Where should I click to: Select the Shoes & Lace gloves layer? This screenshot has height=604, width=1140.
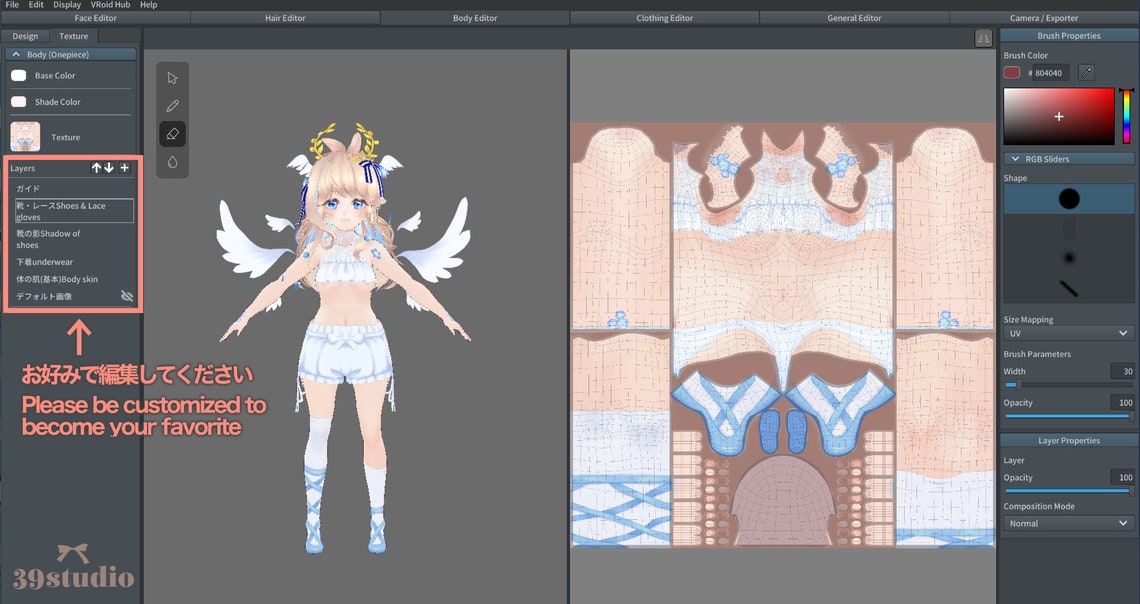(x=75, y=211)
